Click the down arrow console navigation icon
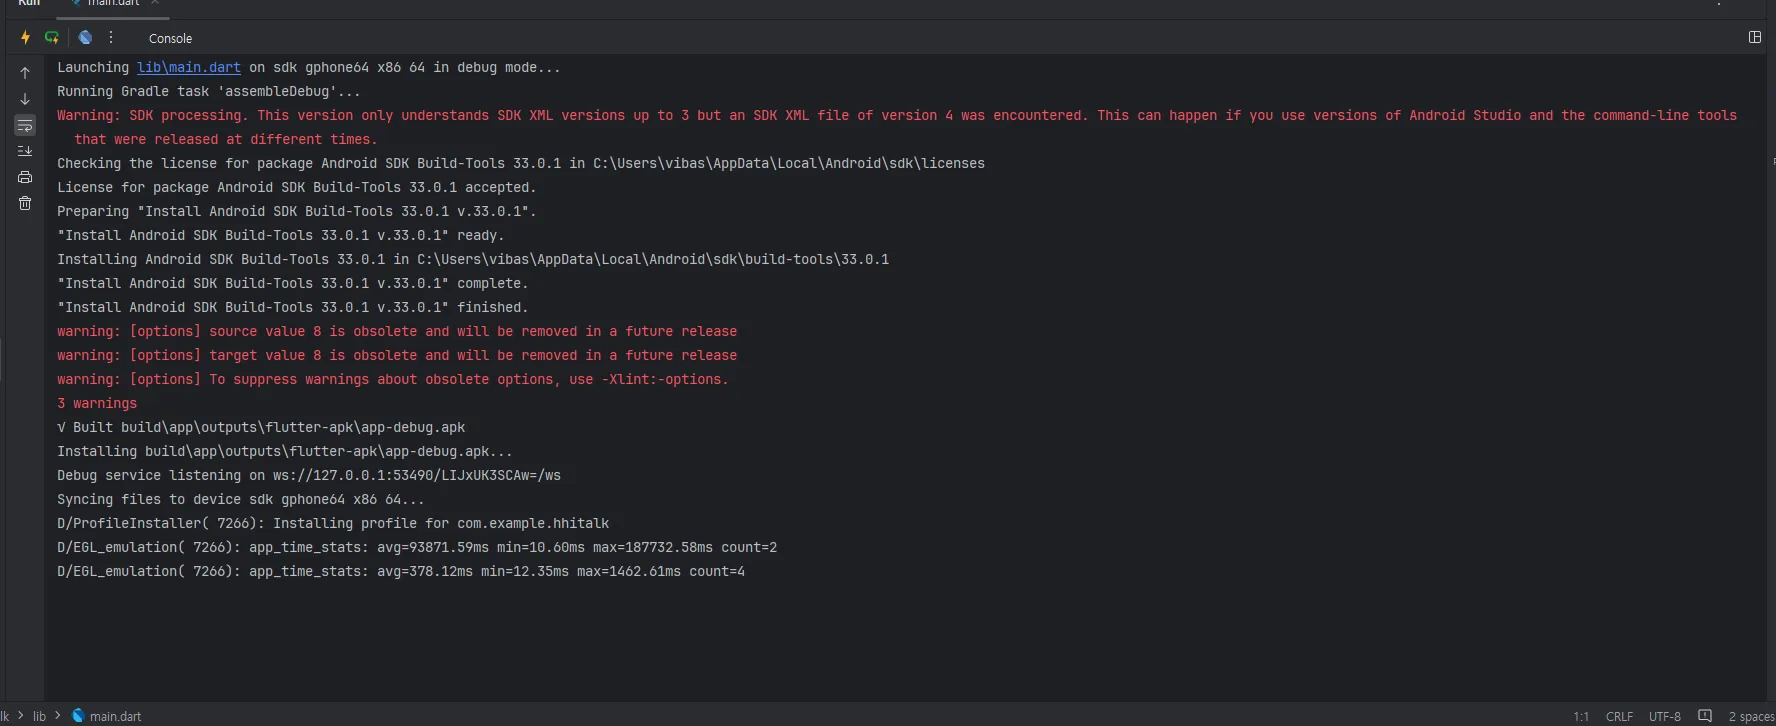The width and height of the screenshot is (1776, 726). point(25,99)
